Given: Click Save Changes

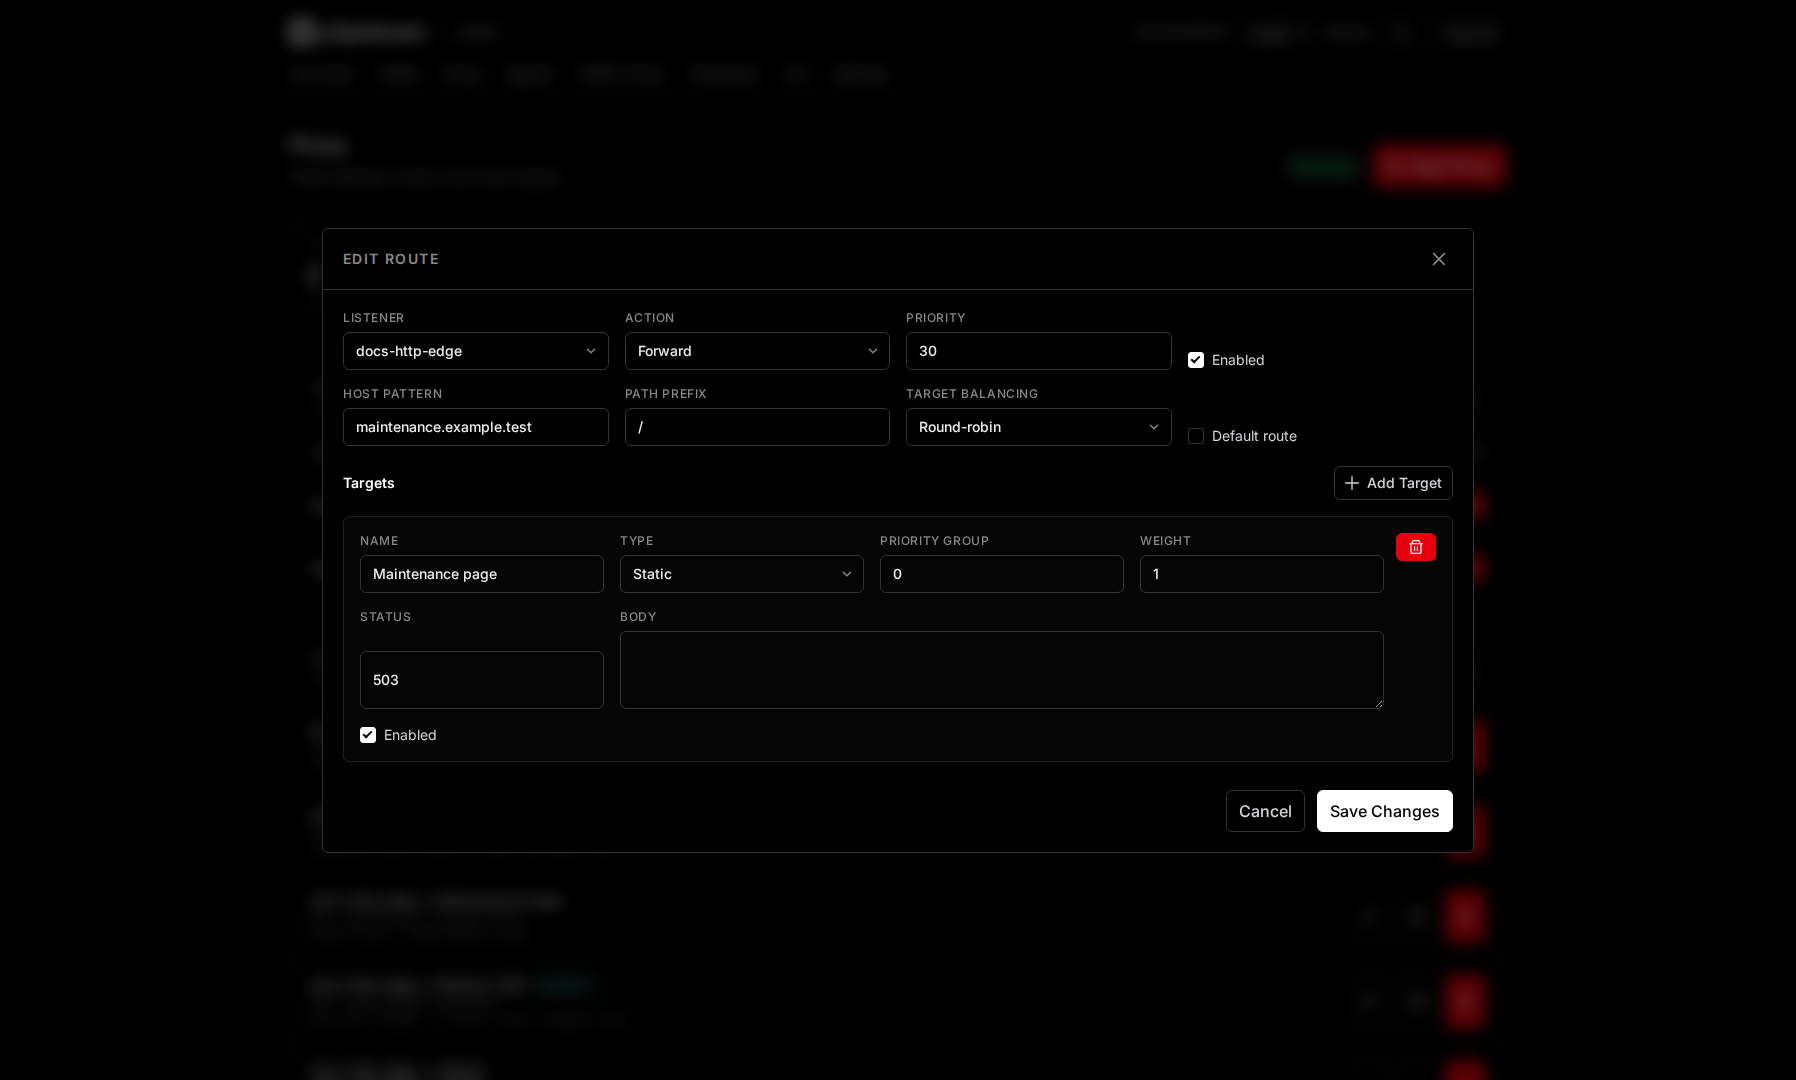Looking at the screenshot, I should coord(1385,811).
